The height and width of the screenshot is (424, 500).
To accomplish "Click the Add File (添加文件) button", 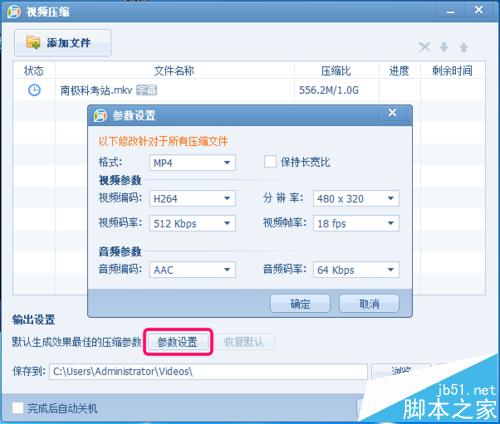I will pyautogui.click(x=62, y=43).
